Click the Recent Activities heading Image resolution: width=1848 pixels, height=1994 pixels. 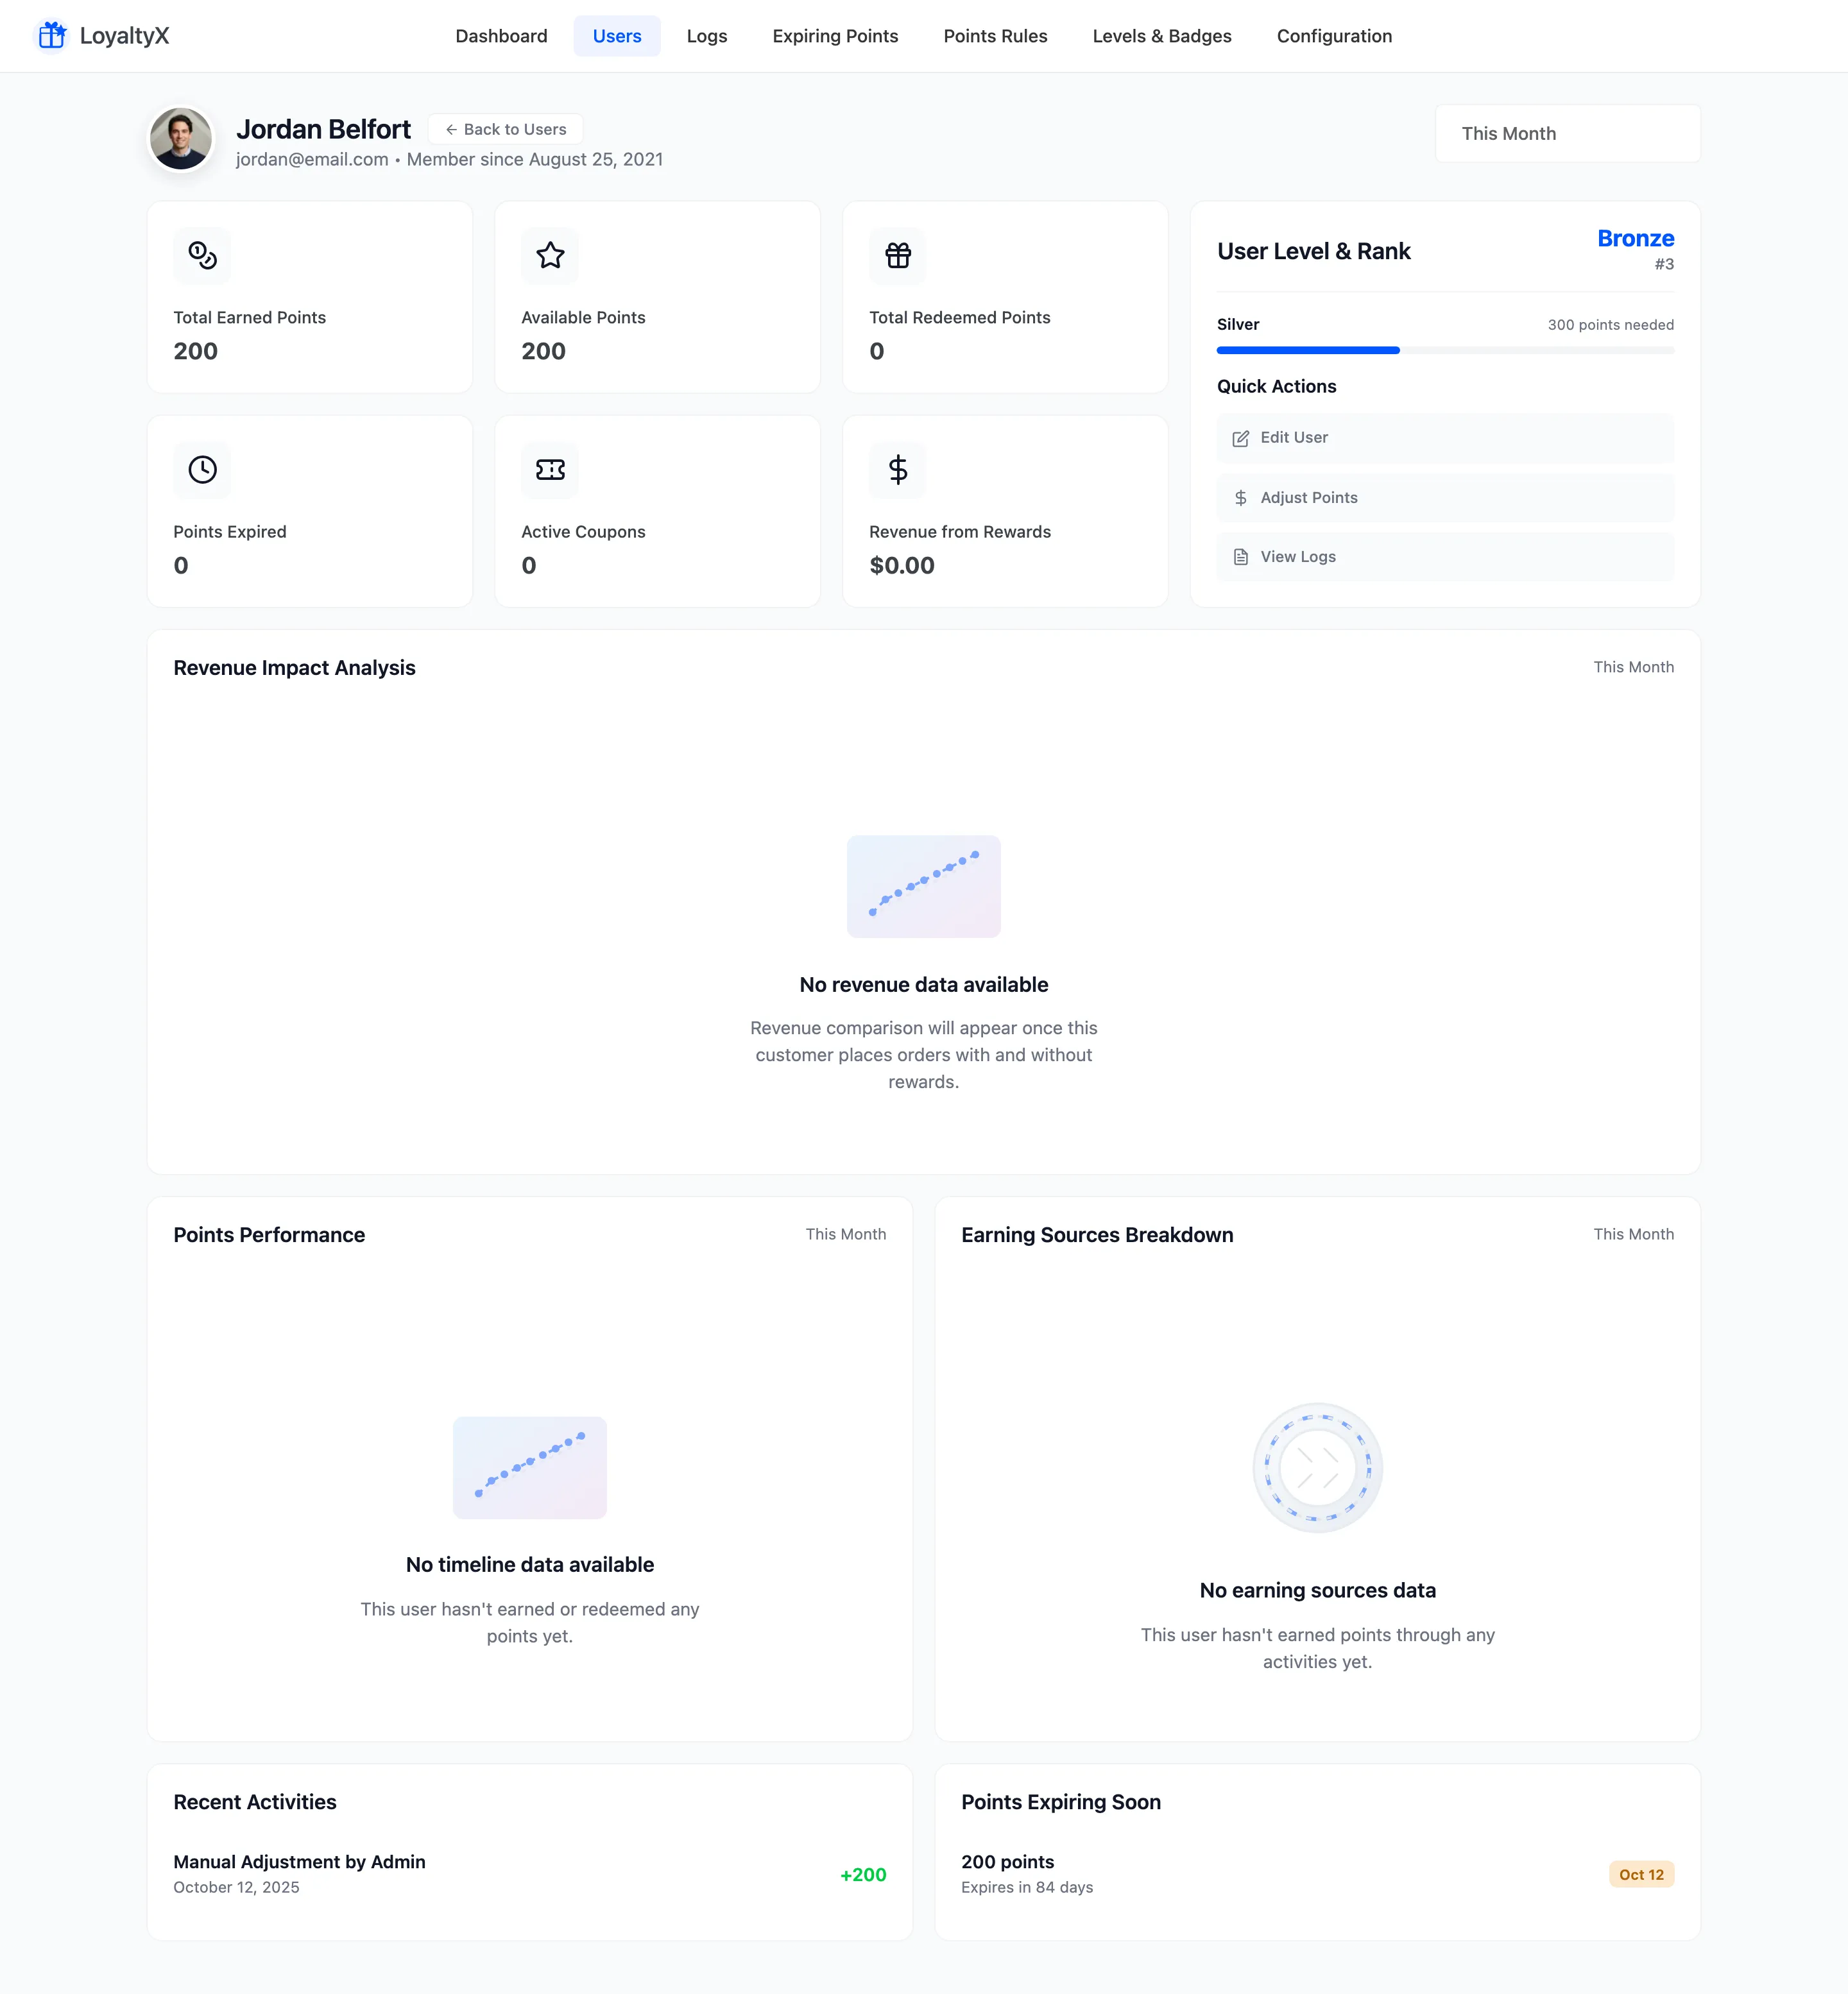(x=255, y=1802)
